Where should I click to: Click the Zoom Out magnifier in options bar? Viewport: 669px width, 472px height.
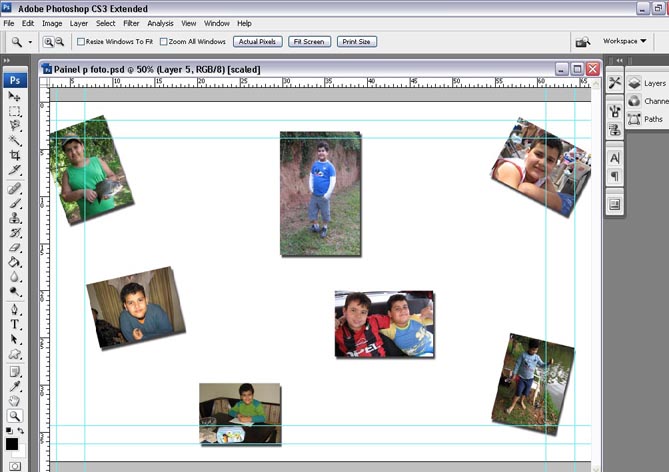point(59,42)
